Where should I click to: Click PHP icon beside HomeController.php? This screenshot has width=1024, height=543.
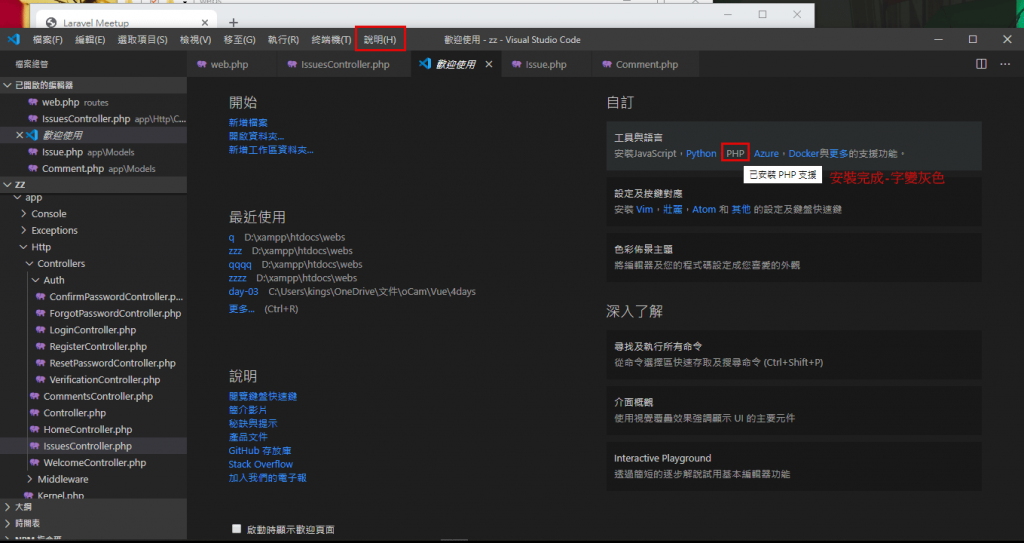tap(35, 429)
